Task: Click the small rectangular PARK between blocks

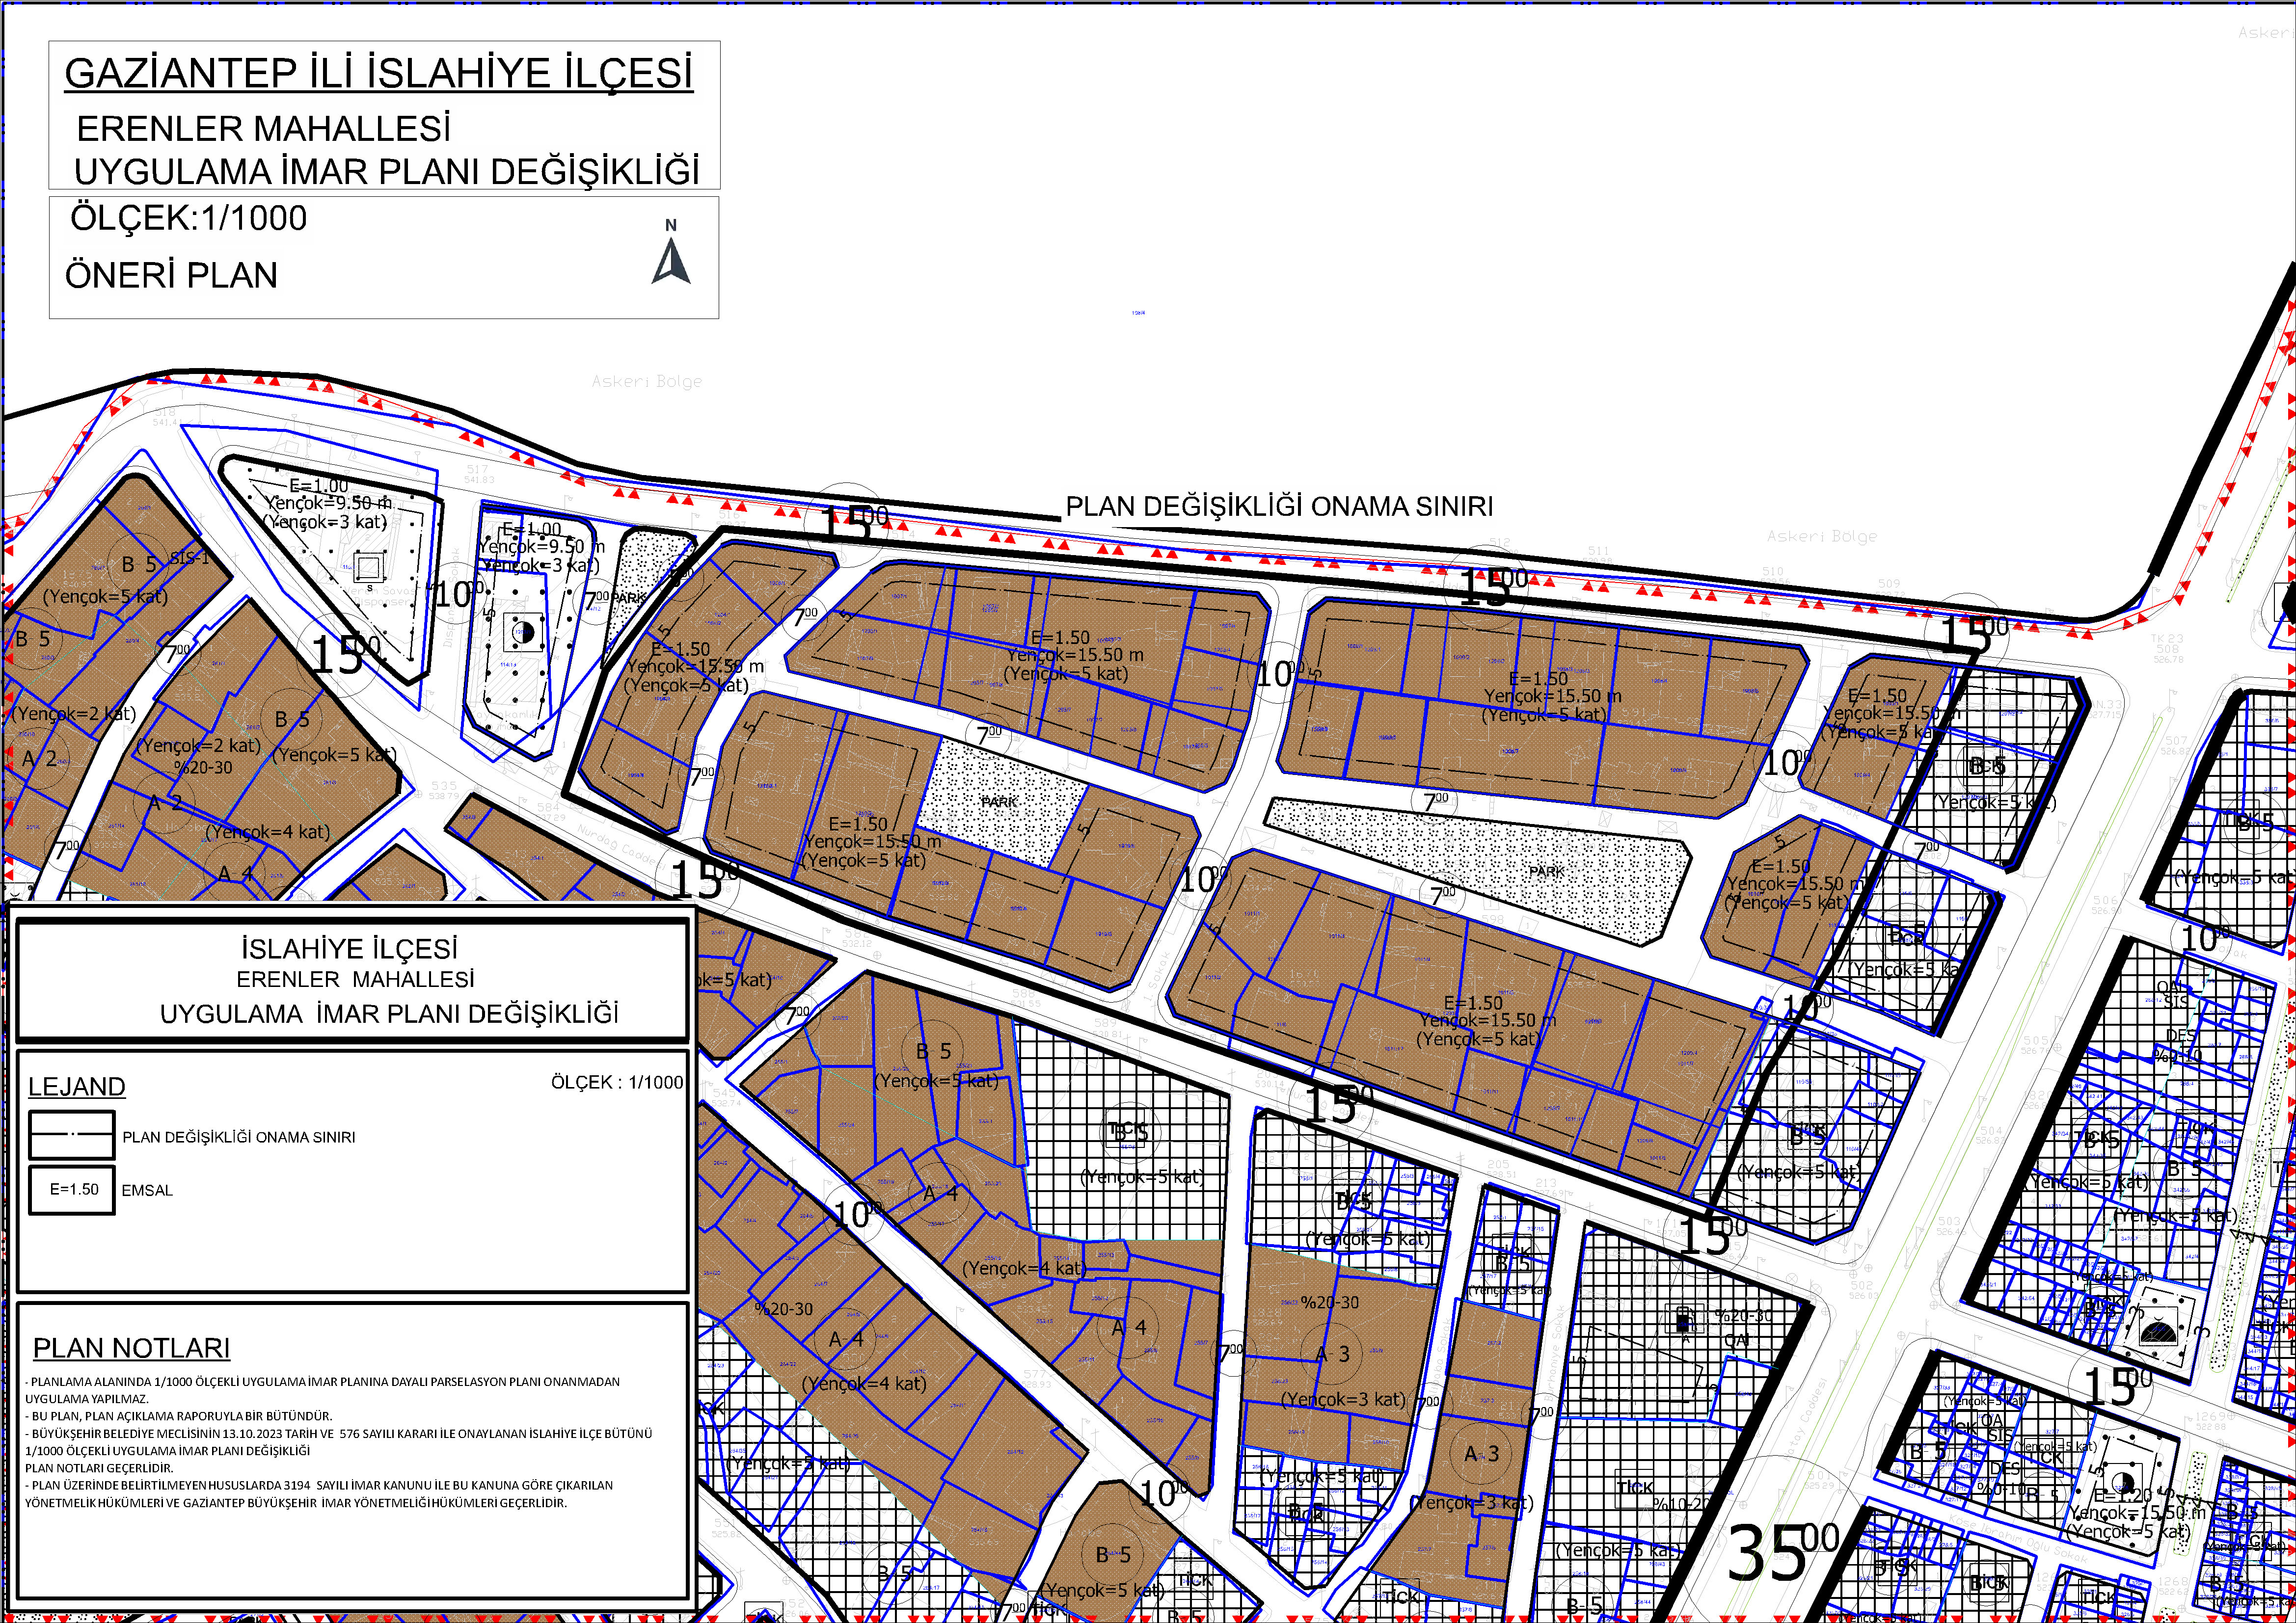Action: coord(1000,802)
